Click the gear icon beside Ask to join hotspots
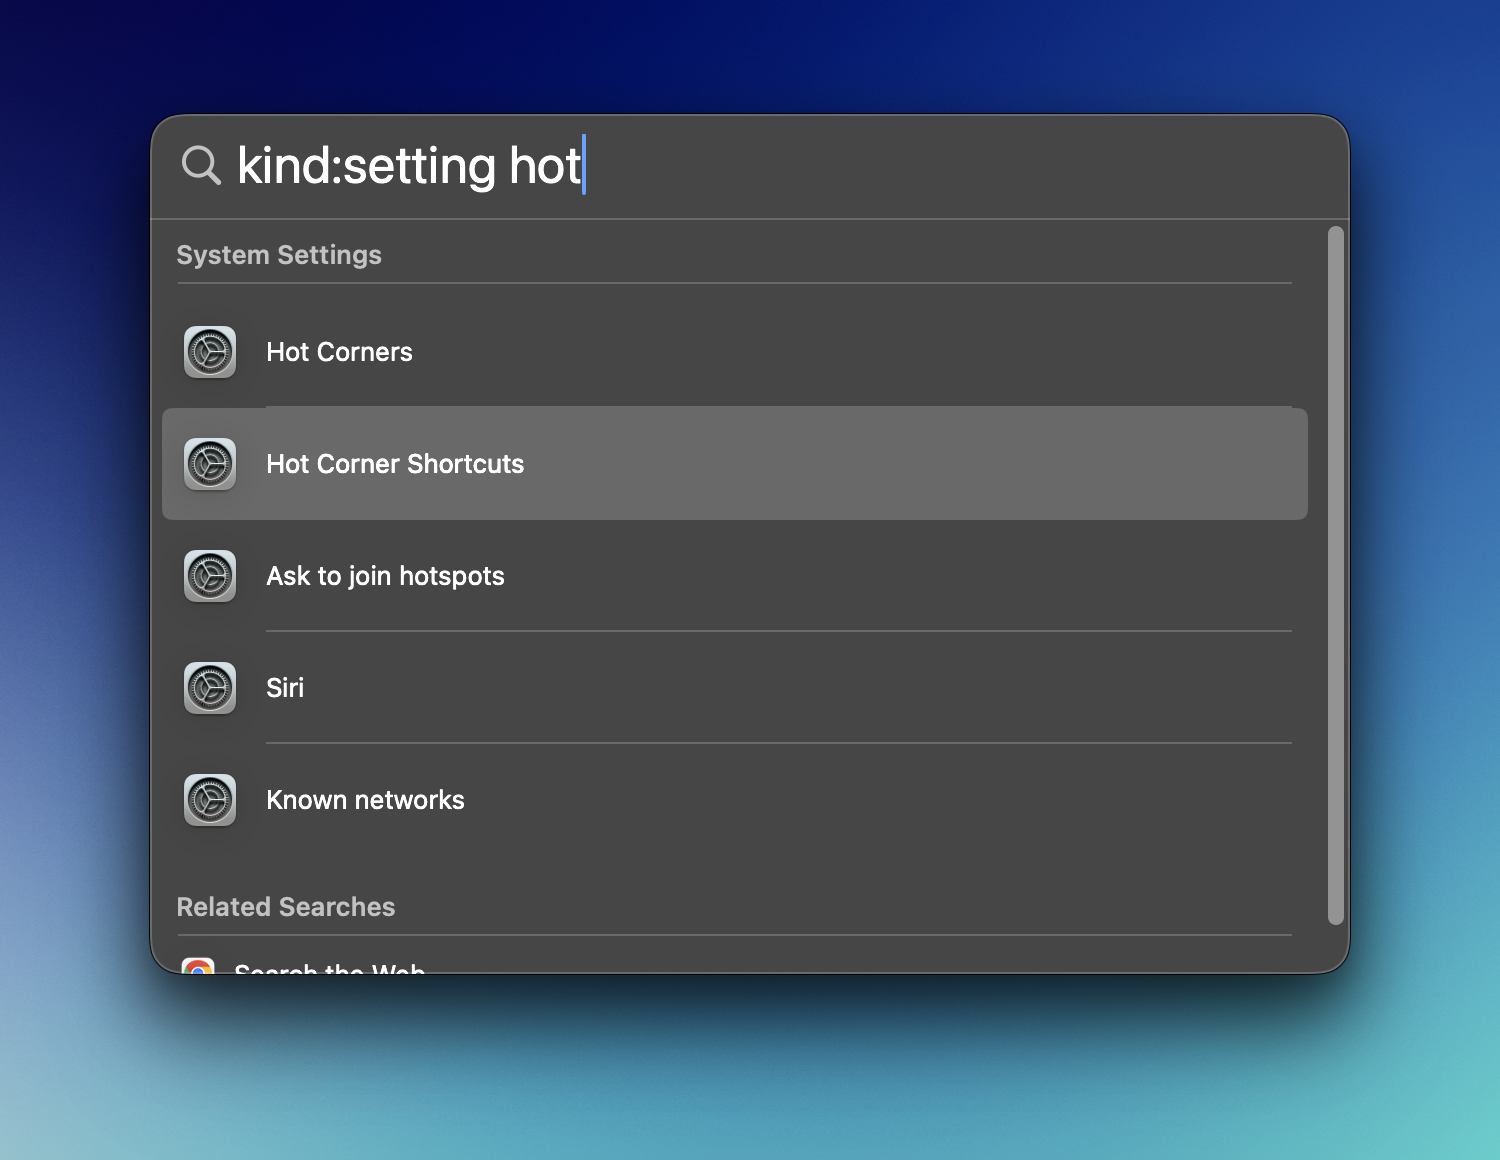 click(210, 576)
